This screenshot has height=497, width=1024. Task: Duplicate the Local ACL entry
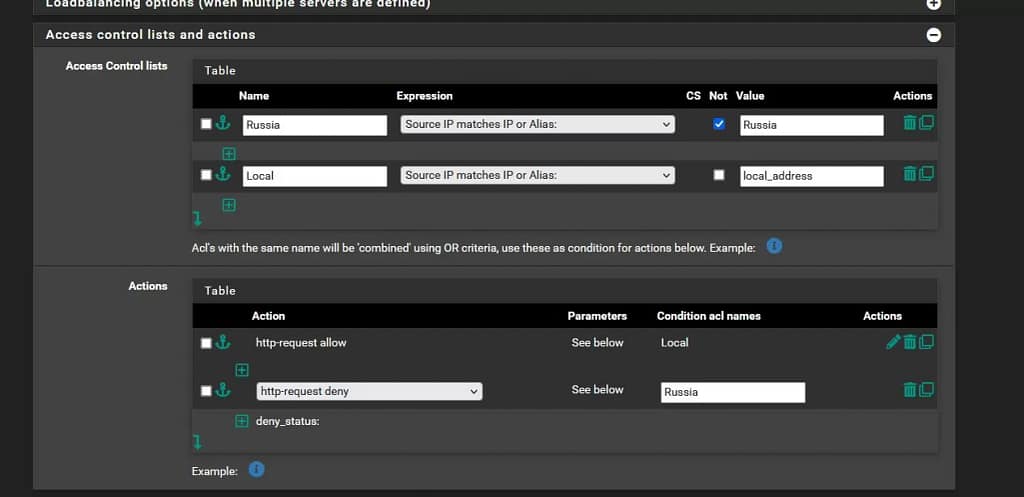pos(926,174)
